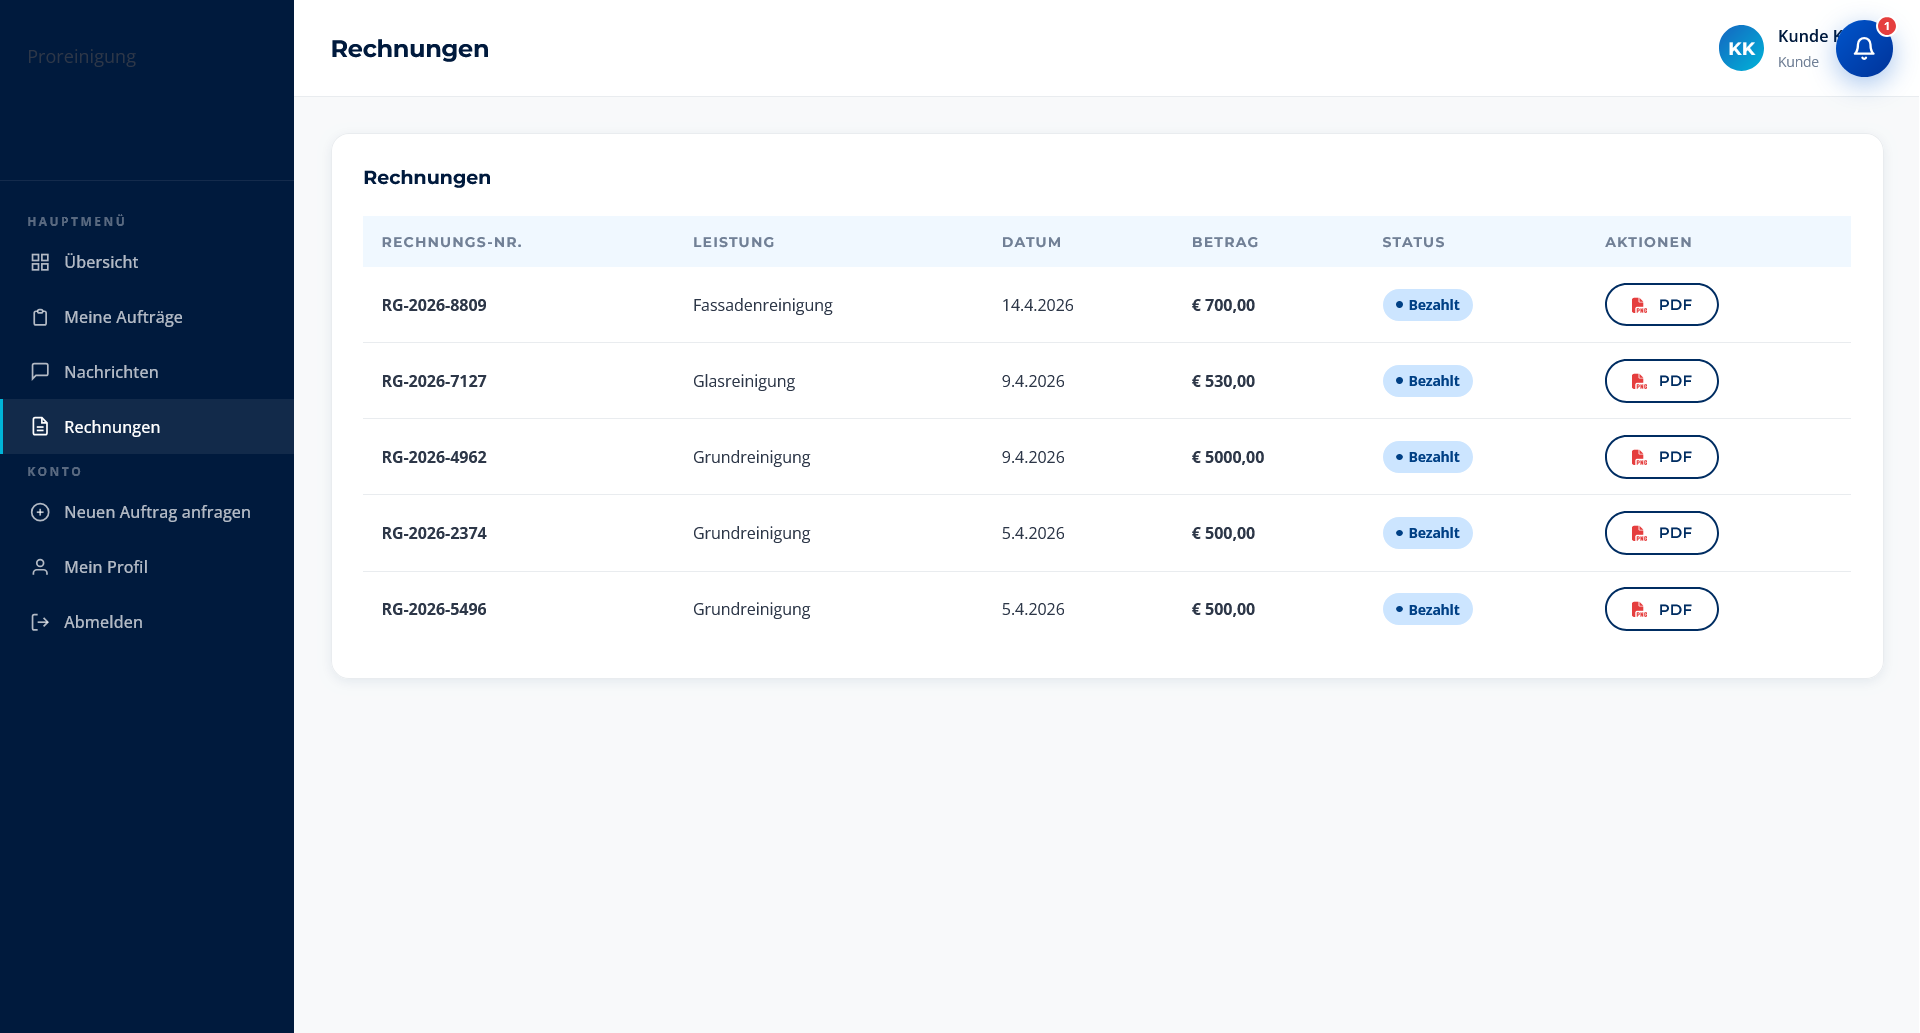Select Rechnungen in the sidebar menu

coord(147,427)
